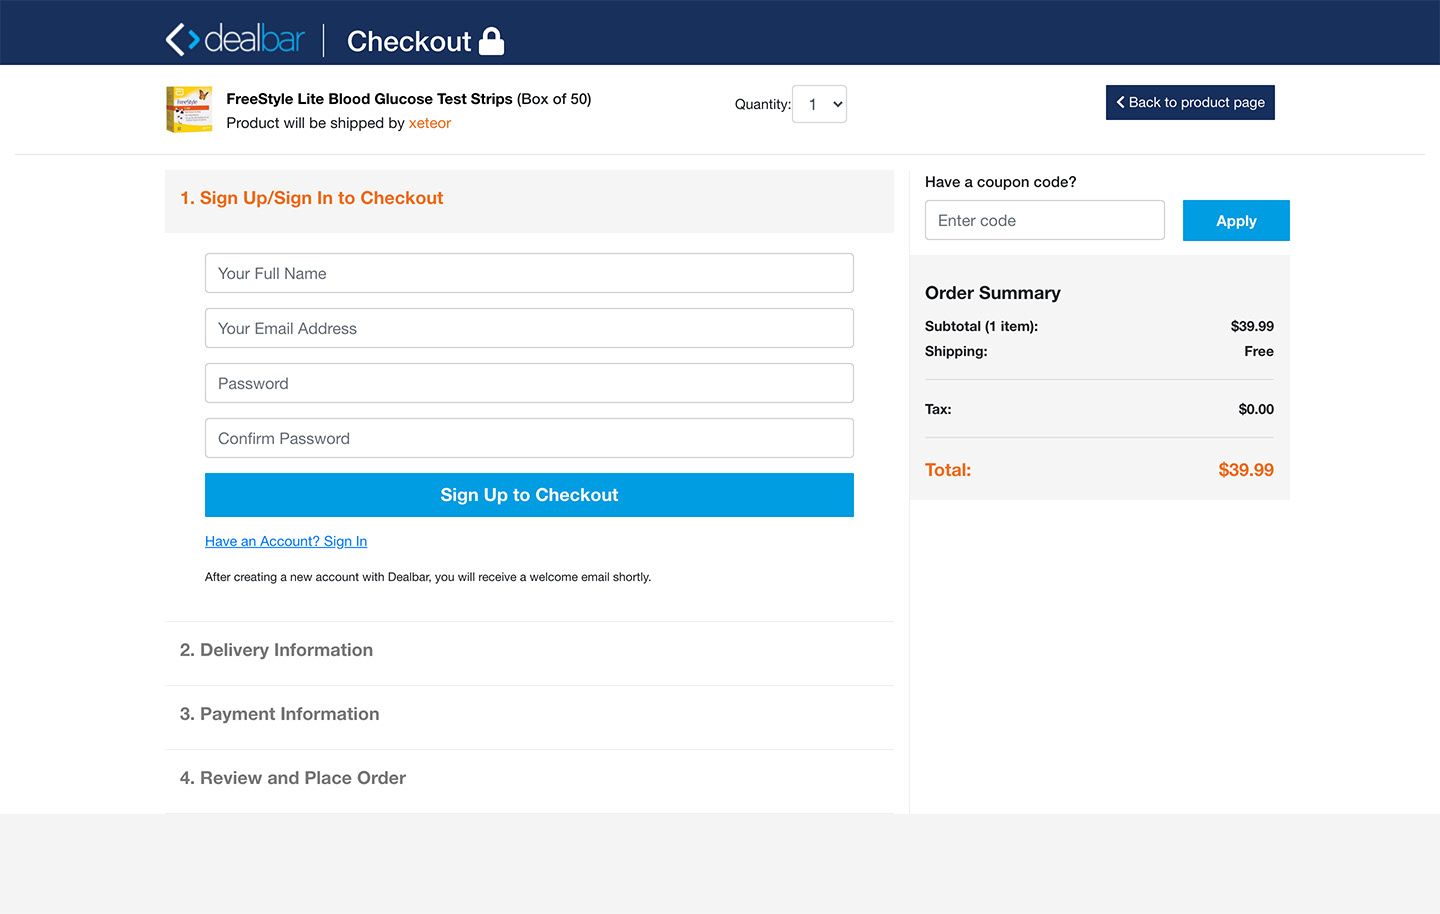Click the orange Total $39.99 amount
Screen dimensions: 1440x914
[x=1246, y=470]
